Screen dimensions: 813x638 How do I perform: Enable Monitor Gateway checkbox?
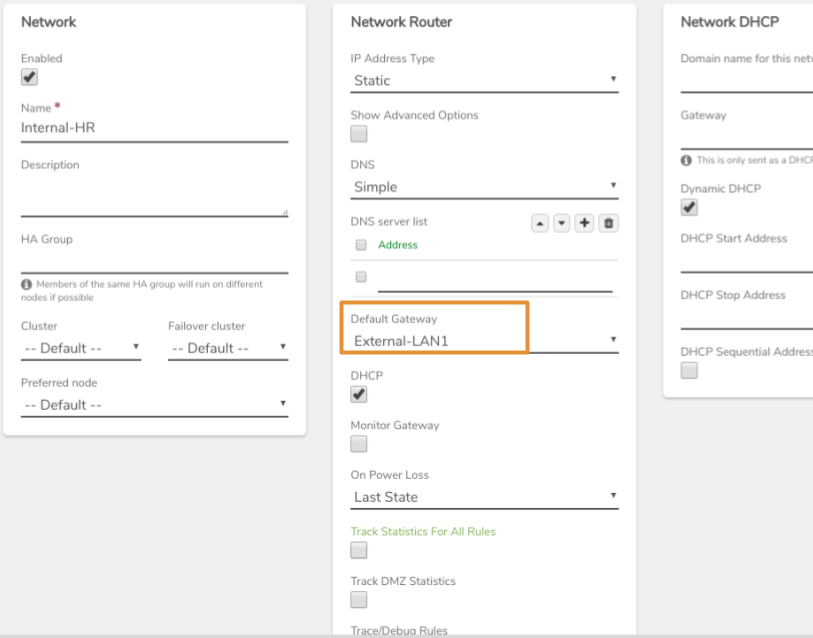pos(359,444)
